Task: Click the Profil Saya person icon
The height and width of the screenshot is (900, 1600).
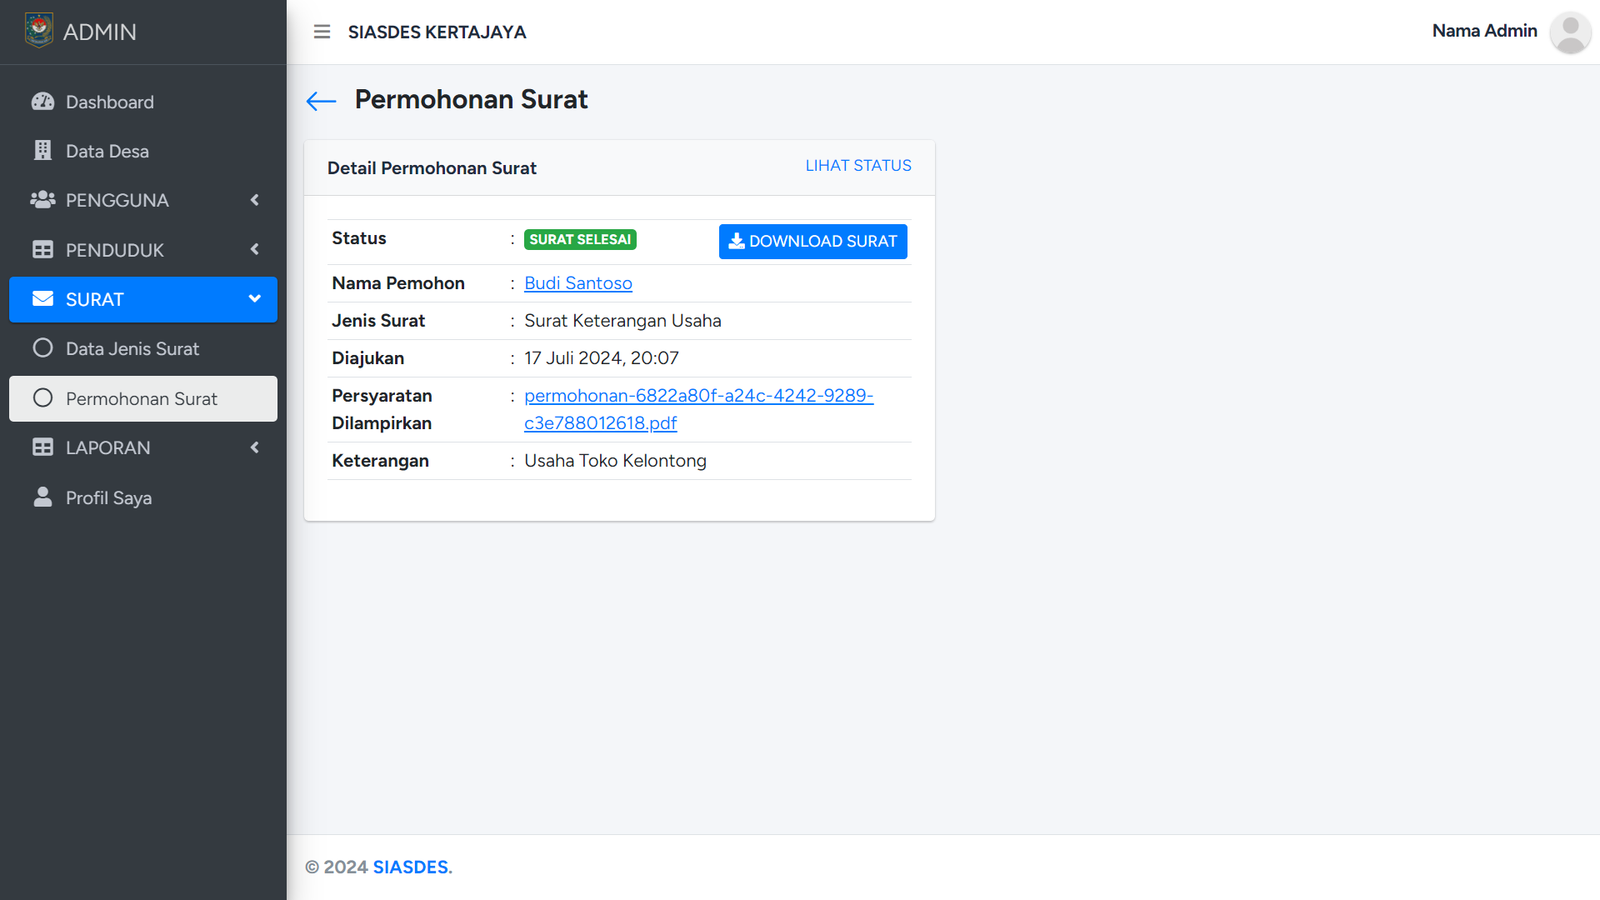Action: pos(43,497)
